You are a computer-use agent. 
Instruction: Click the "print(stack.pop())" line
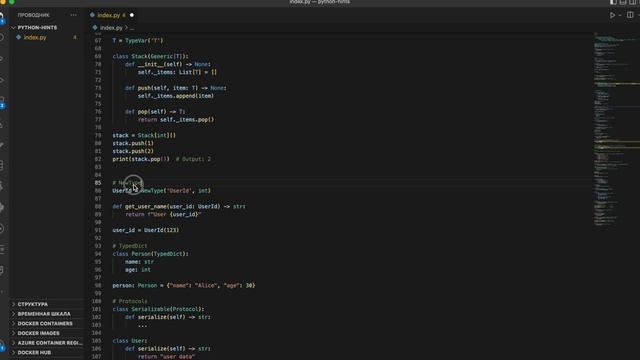point(141,159)
